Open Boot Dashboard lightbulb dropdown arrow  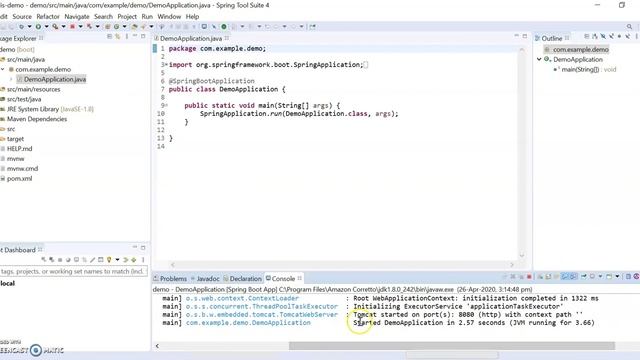coord(117,260)
